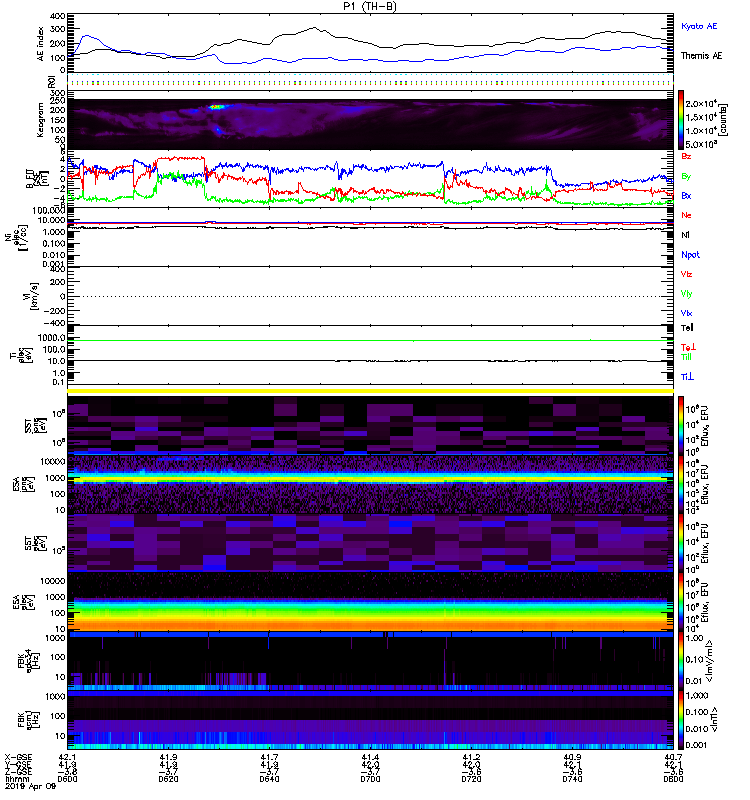Click the 2.0x10^4 tick on Keogram colorbar
This screenshot has height=800, width=750.
coord(702,104)
